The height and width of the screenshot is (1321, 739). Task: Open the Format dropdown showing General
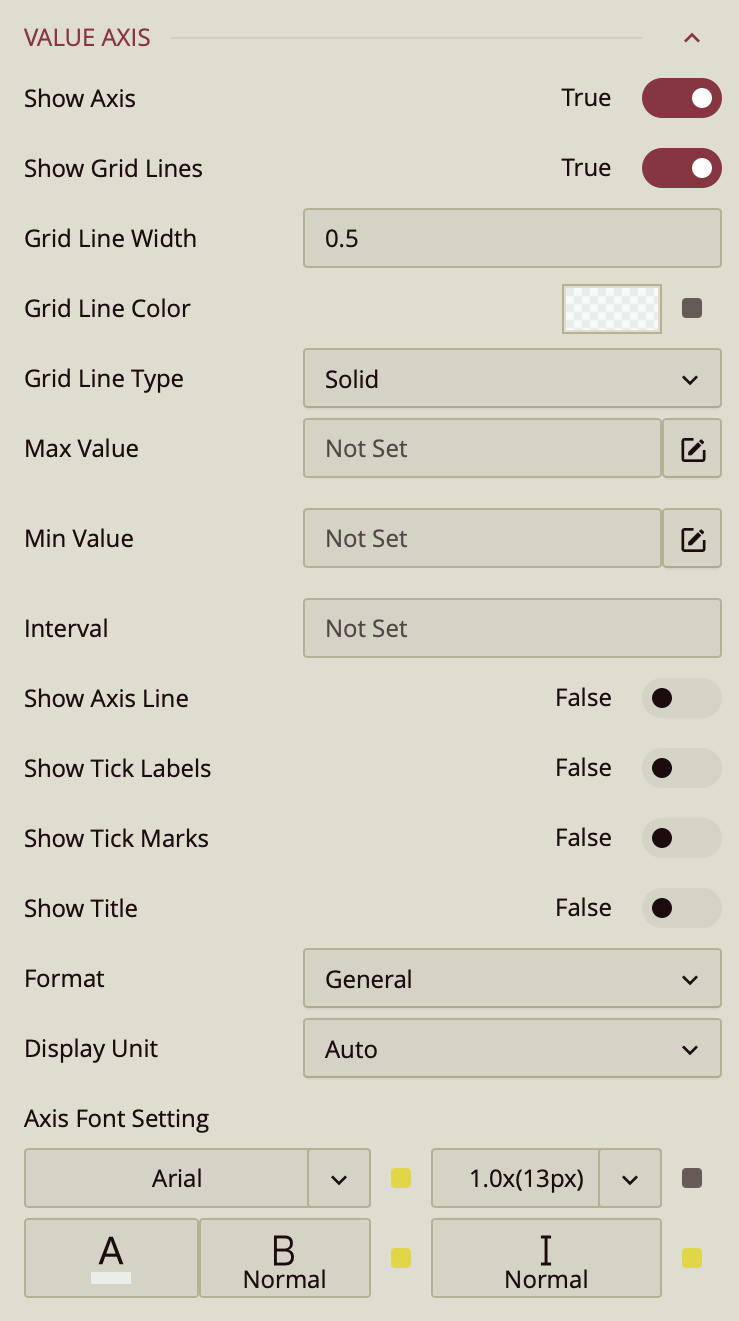511,979
